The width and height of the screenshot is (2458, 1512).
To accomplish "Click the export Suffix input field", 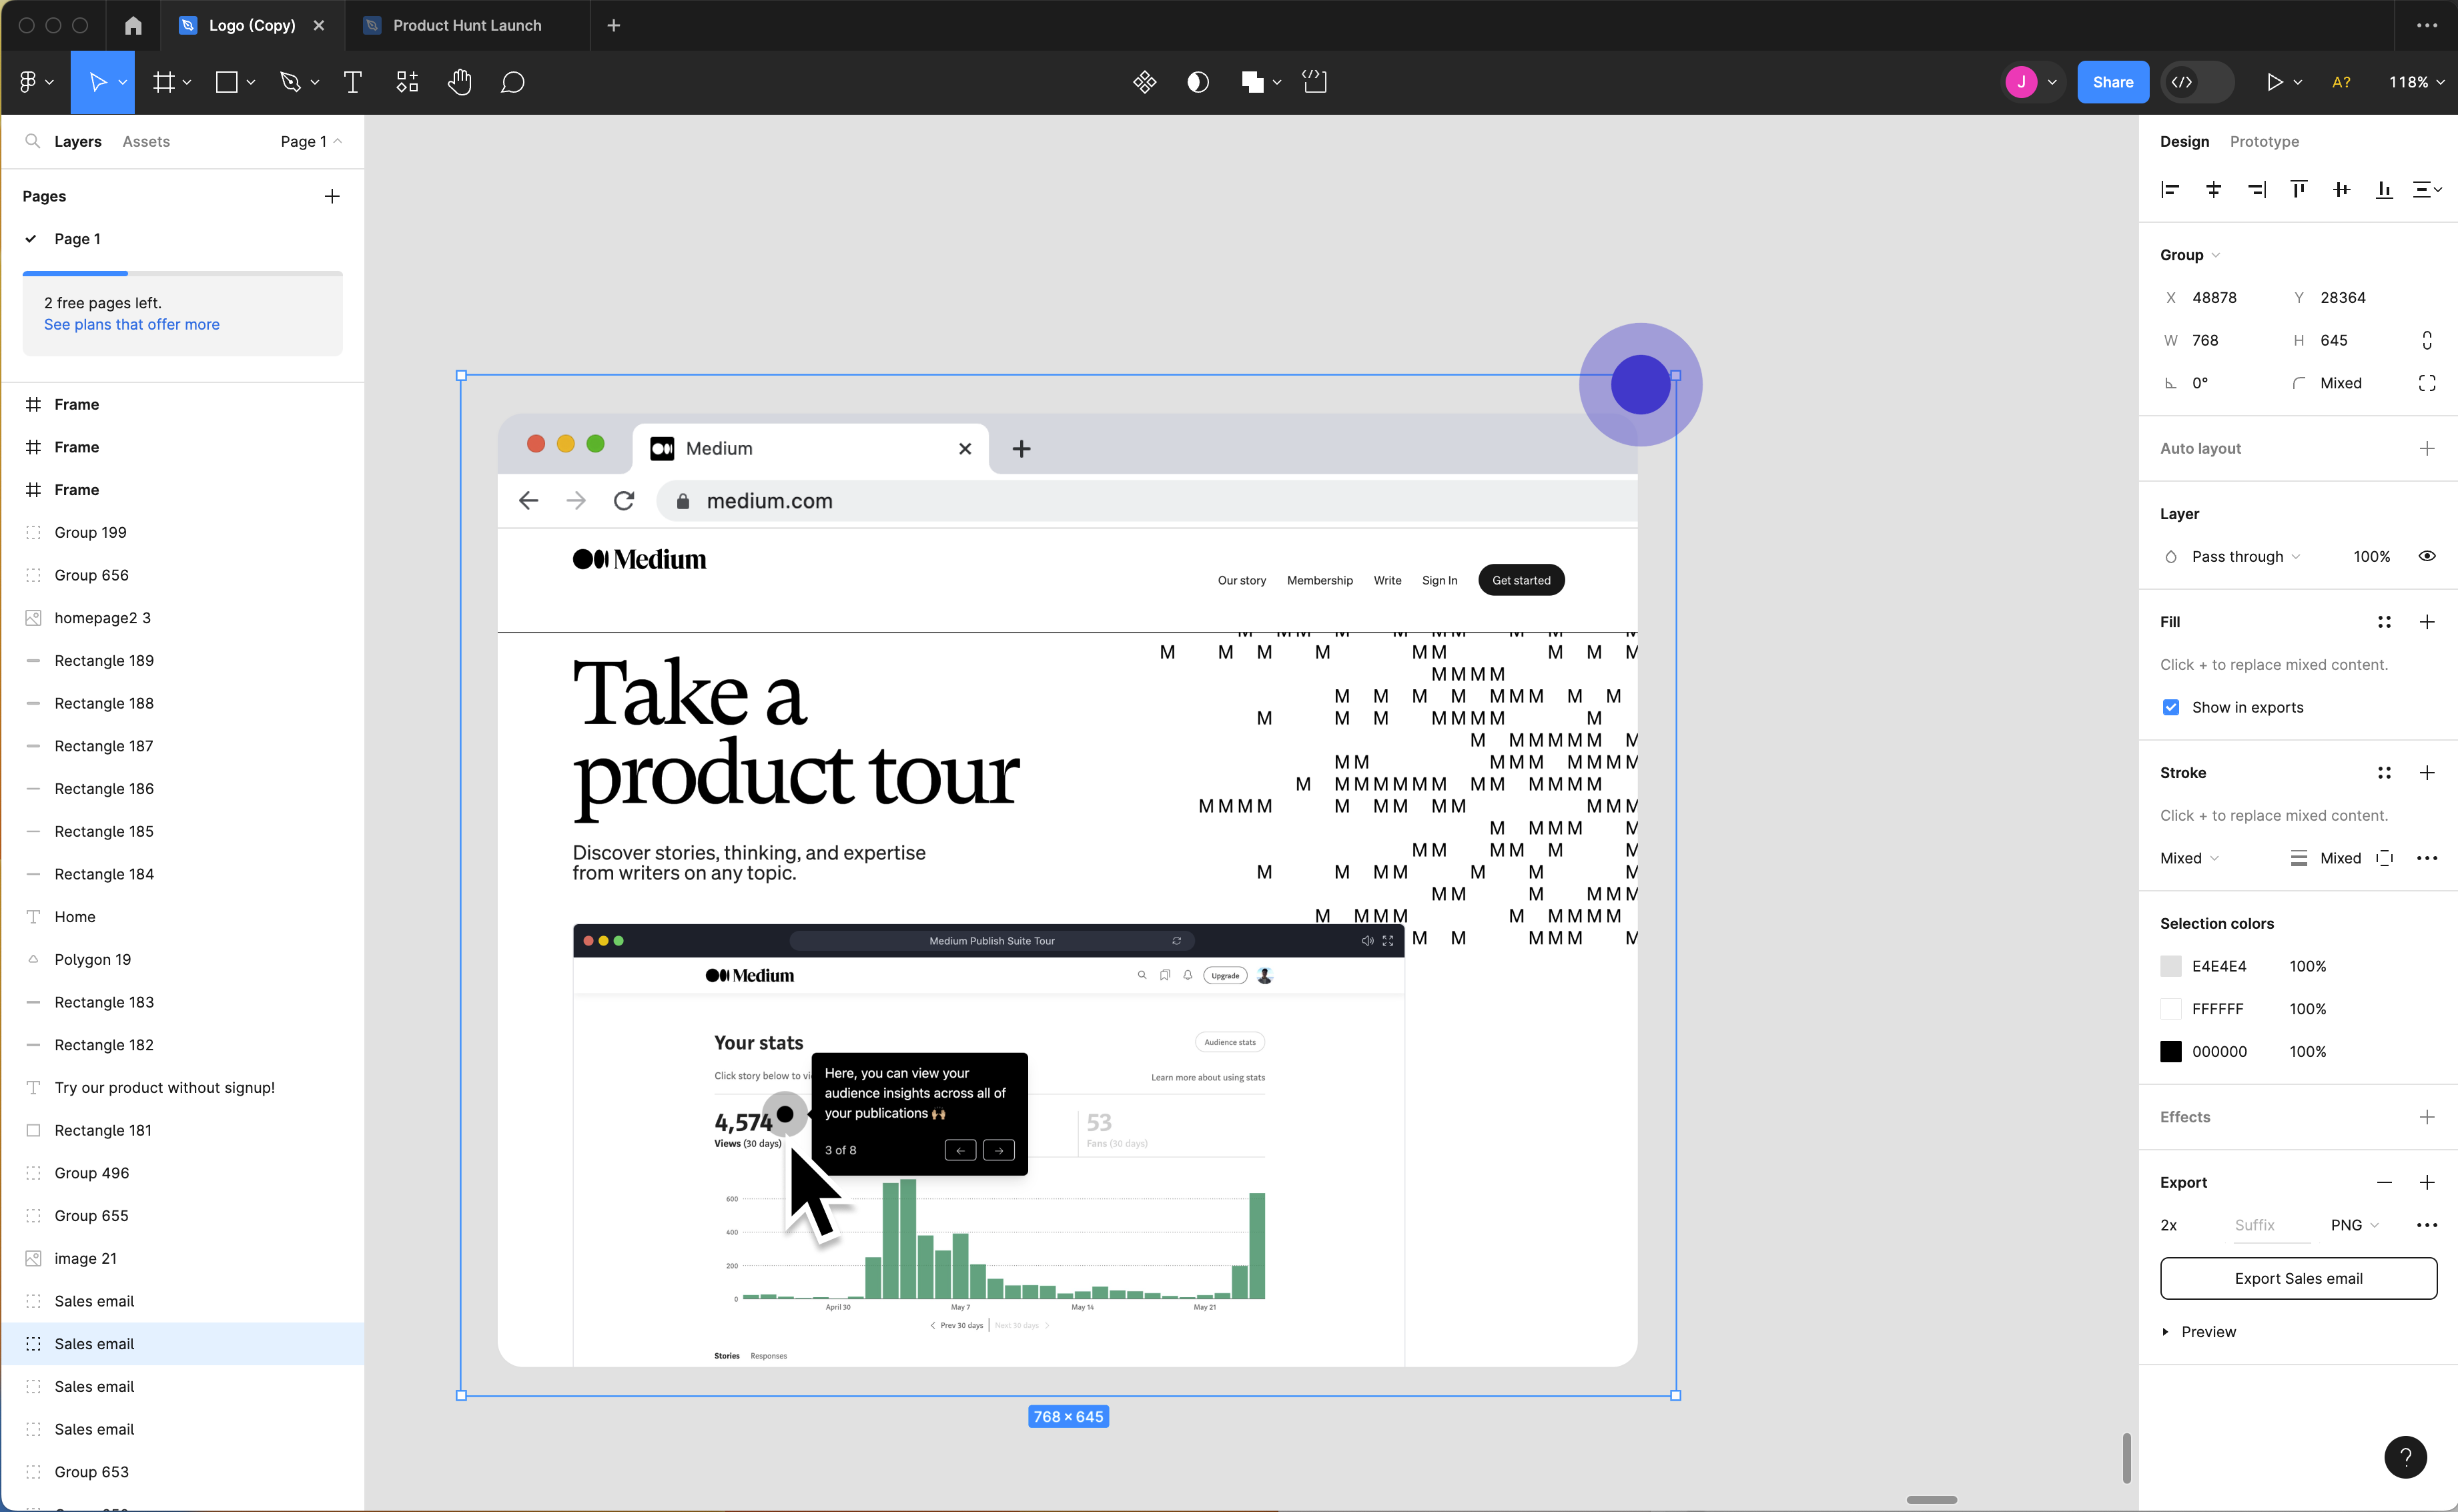I will (2272, 1225).
